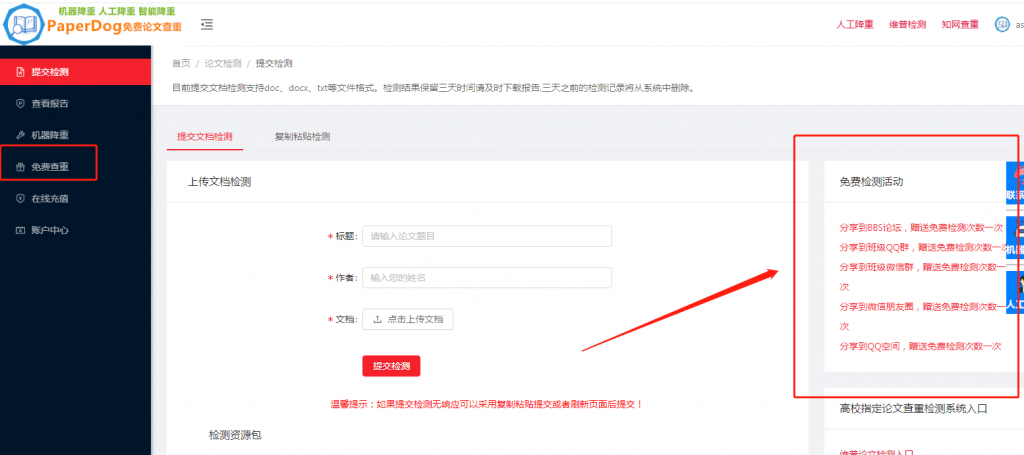
Task: Click the 标题 input field
Action: [x=486, y=236]
